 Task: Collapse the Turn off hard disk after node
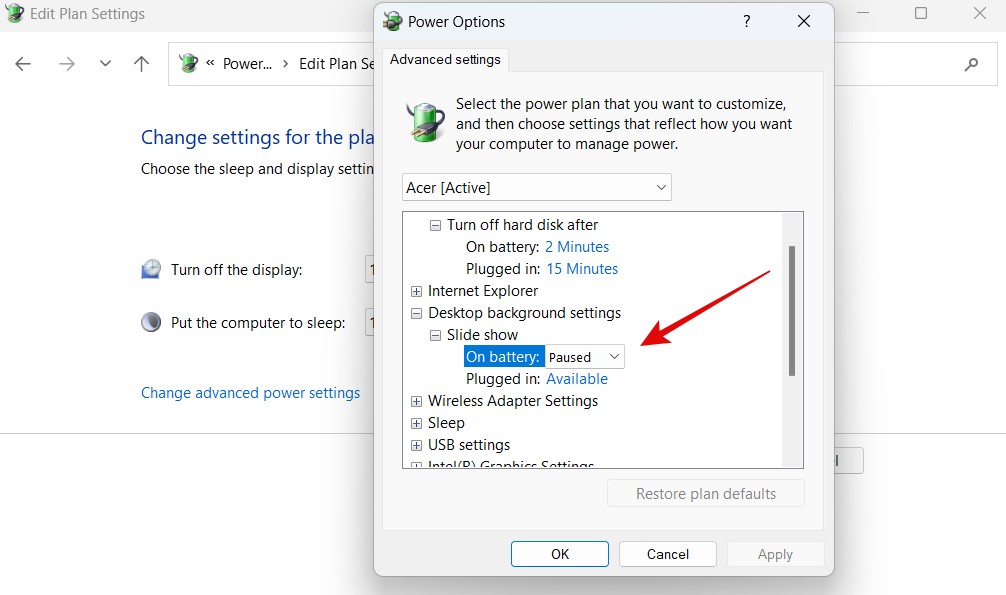point(435,225)
